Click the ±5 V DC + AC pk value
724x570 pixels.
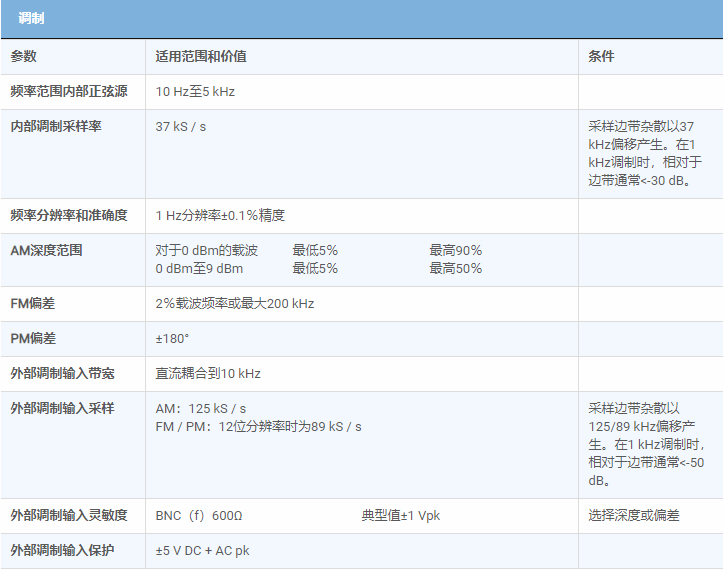(203, 551)
